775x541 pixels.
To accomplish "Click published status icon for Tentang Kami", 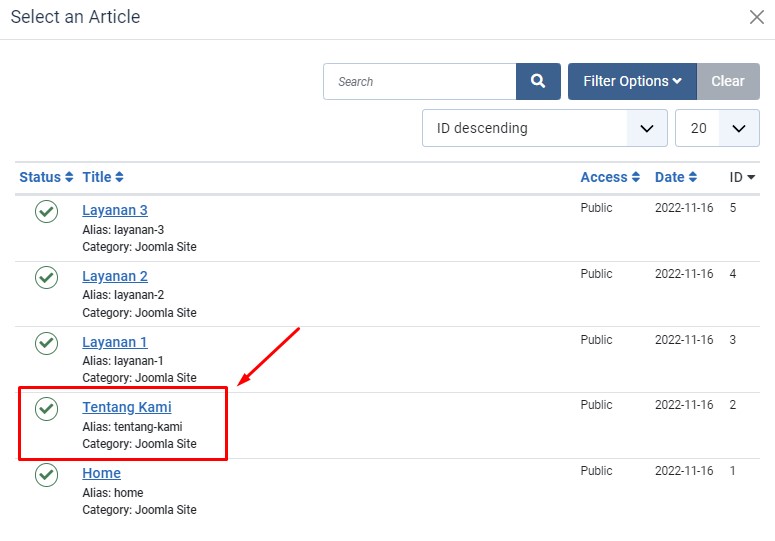I will pyautogui.click(x=46, y=408).
